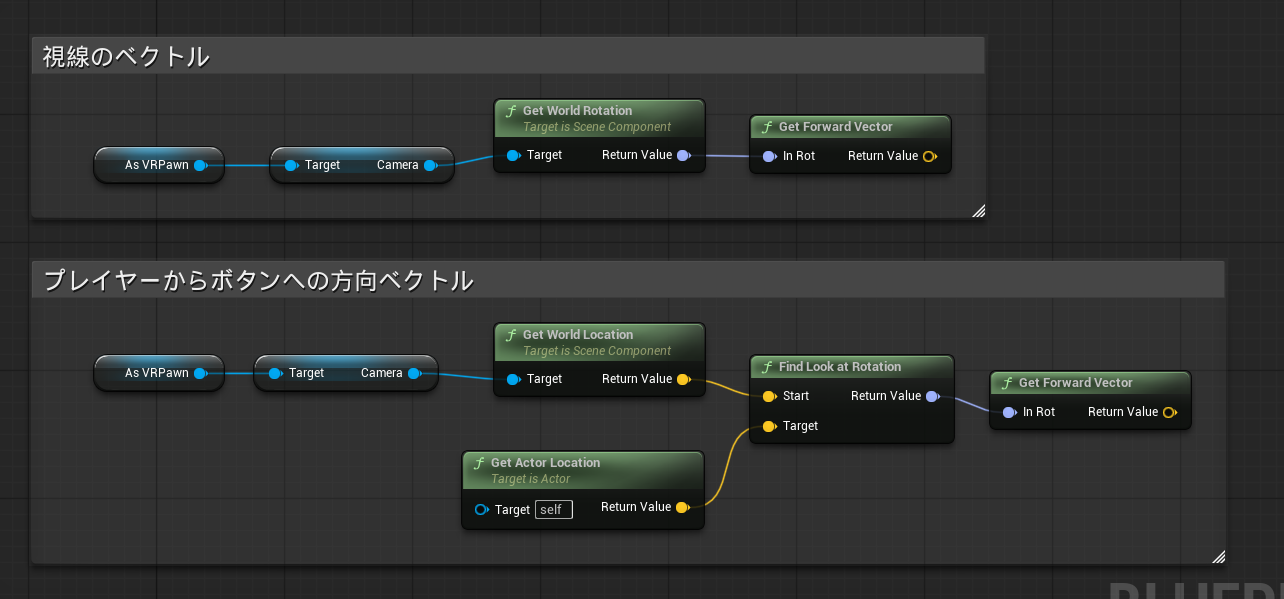Click Camera output pin in 視線のベクトル group
Viewport: 1284px width, 599px height.
(x=430, y=165)
